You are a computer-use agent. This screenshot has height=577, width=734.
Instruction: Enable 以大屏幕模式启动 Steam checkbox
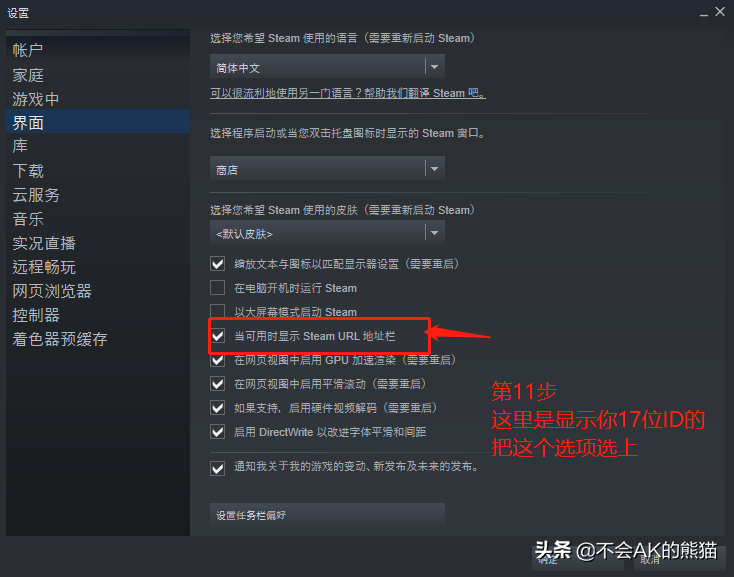coord(218,311)
